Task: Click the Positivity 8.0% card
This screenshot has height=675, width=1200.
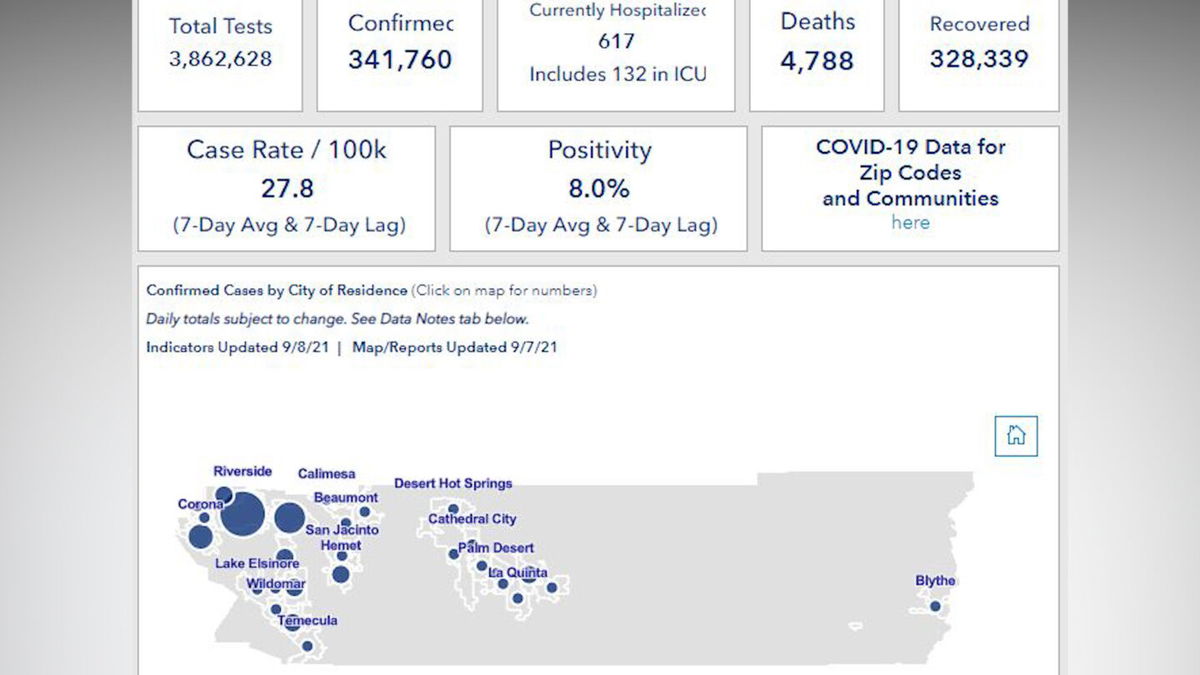Action: tap(599, 188)
